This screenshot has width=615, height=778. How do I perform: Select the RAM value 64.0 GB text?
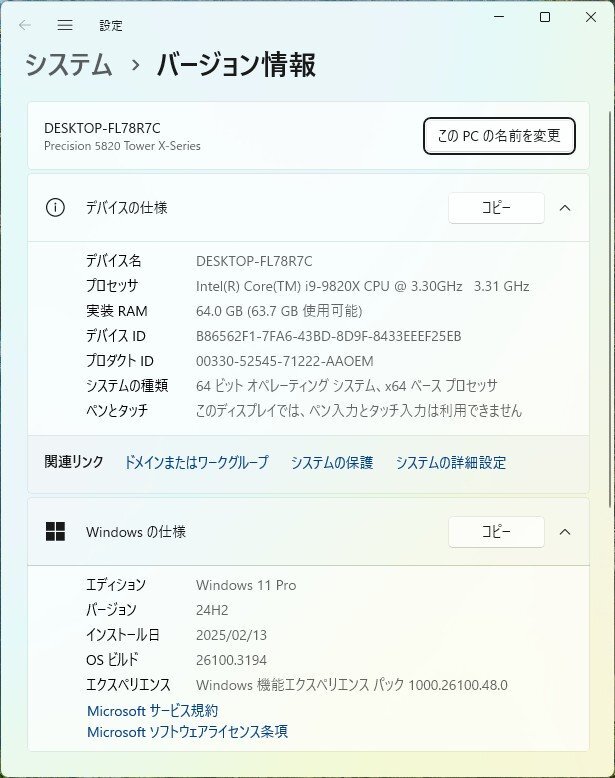pos(279,311)
